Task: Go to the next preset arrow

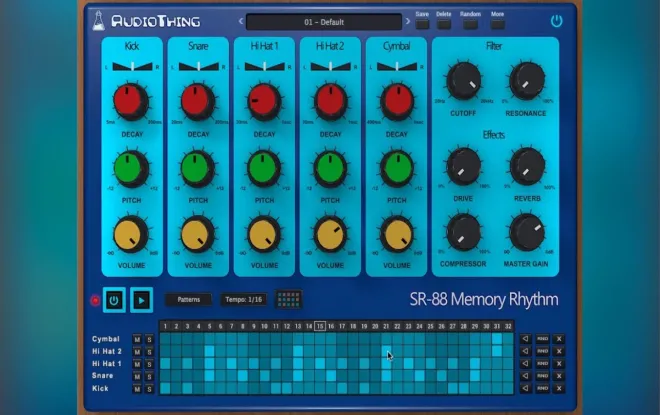Action: pyautogui.click(x=407, y=21)
